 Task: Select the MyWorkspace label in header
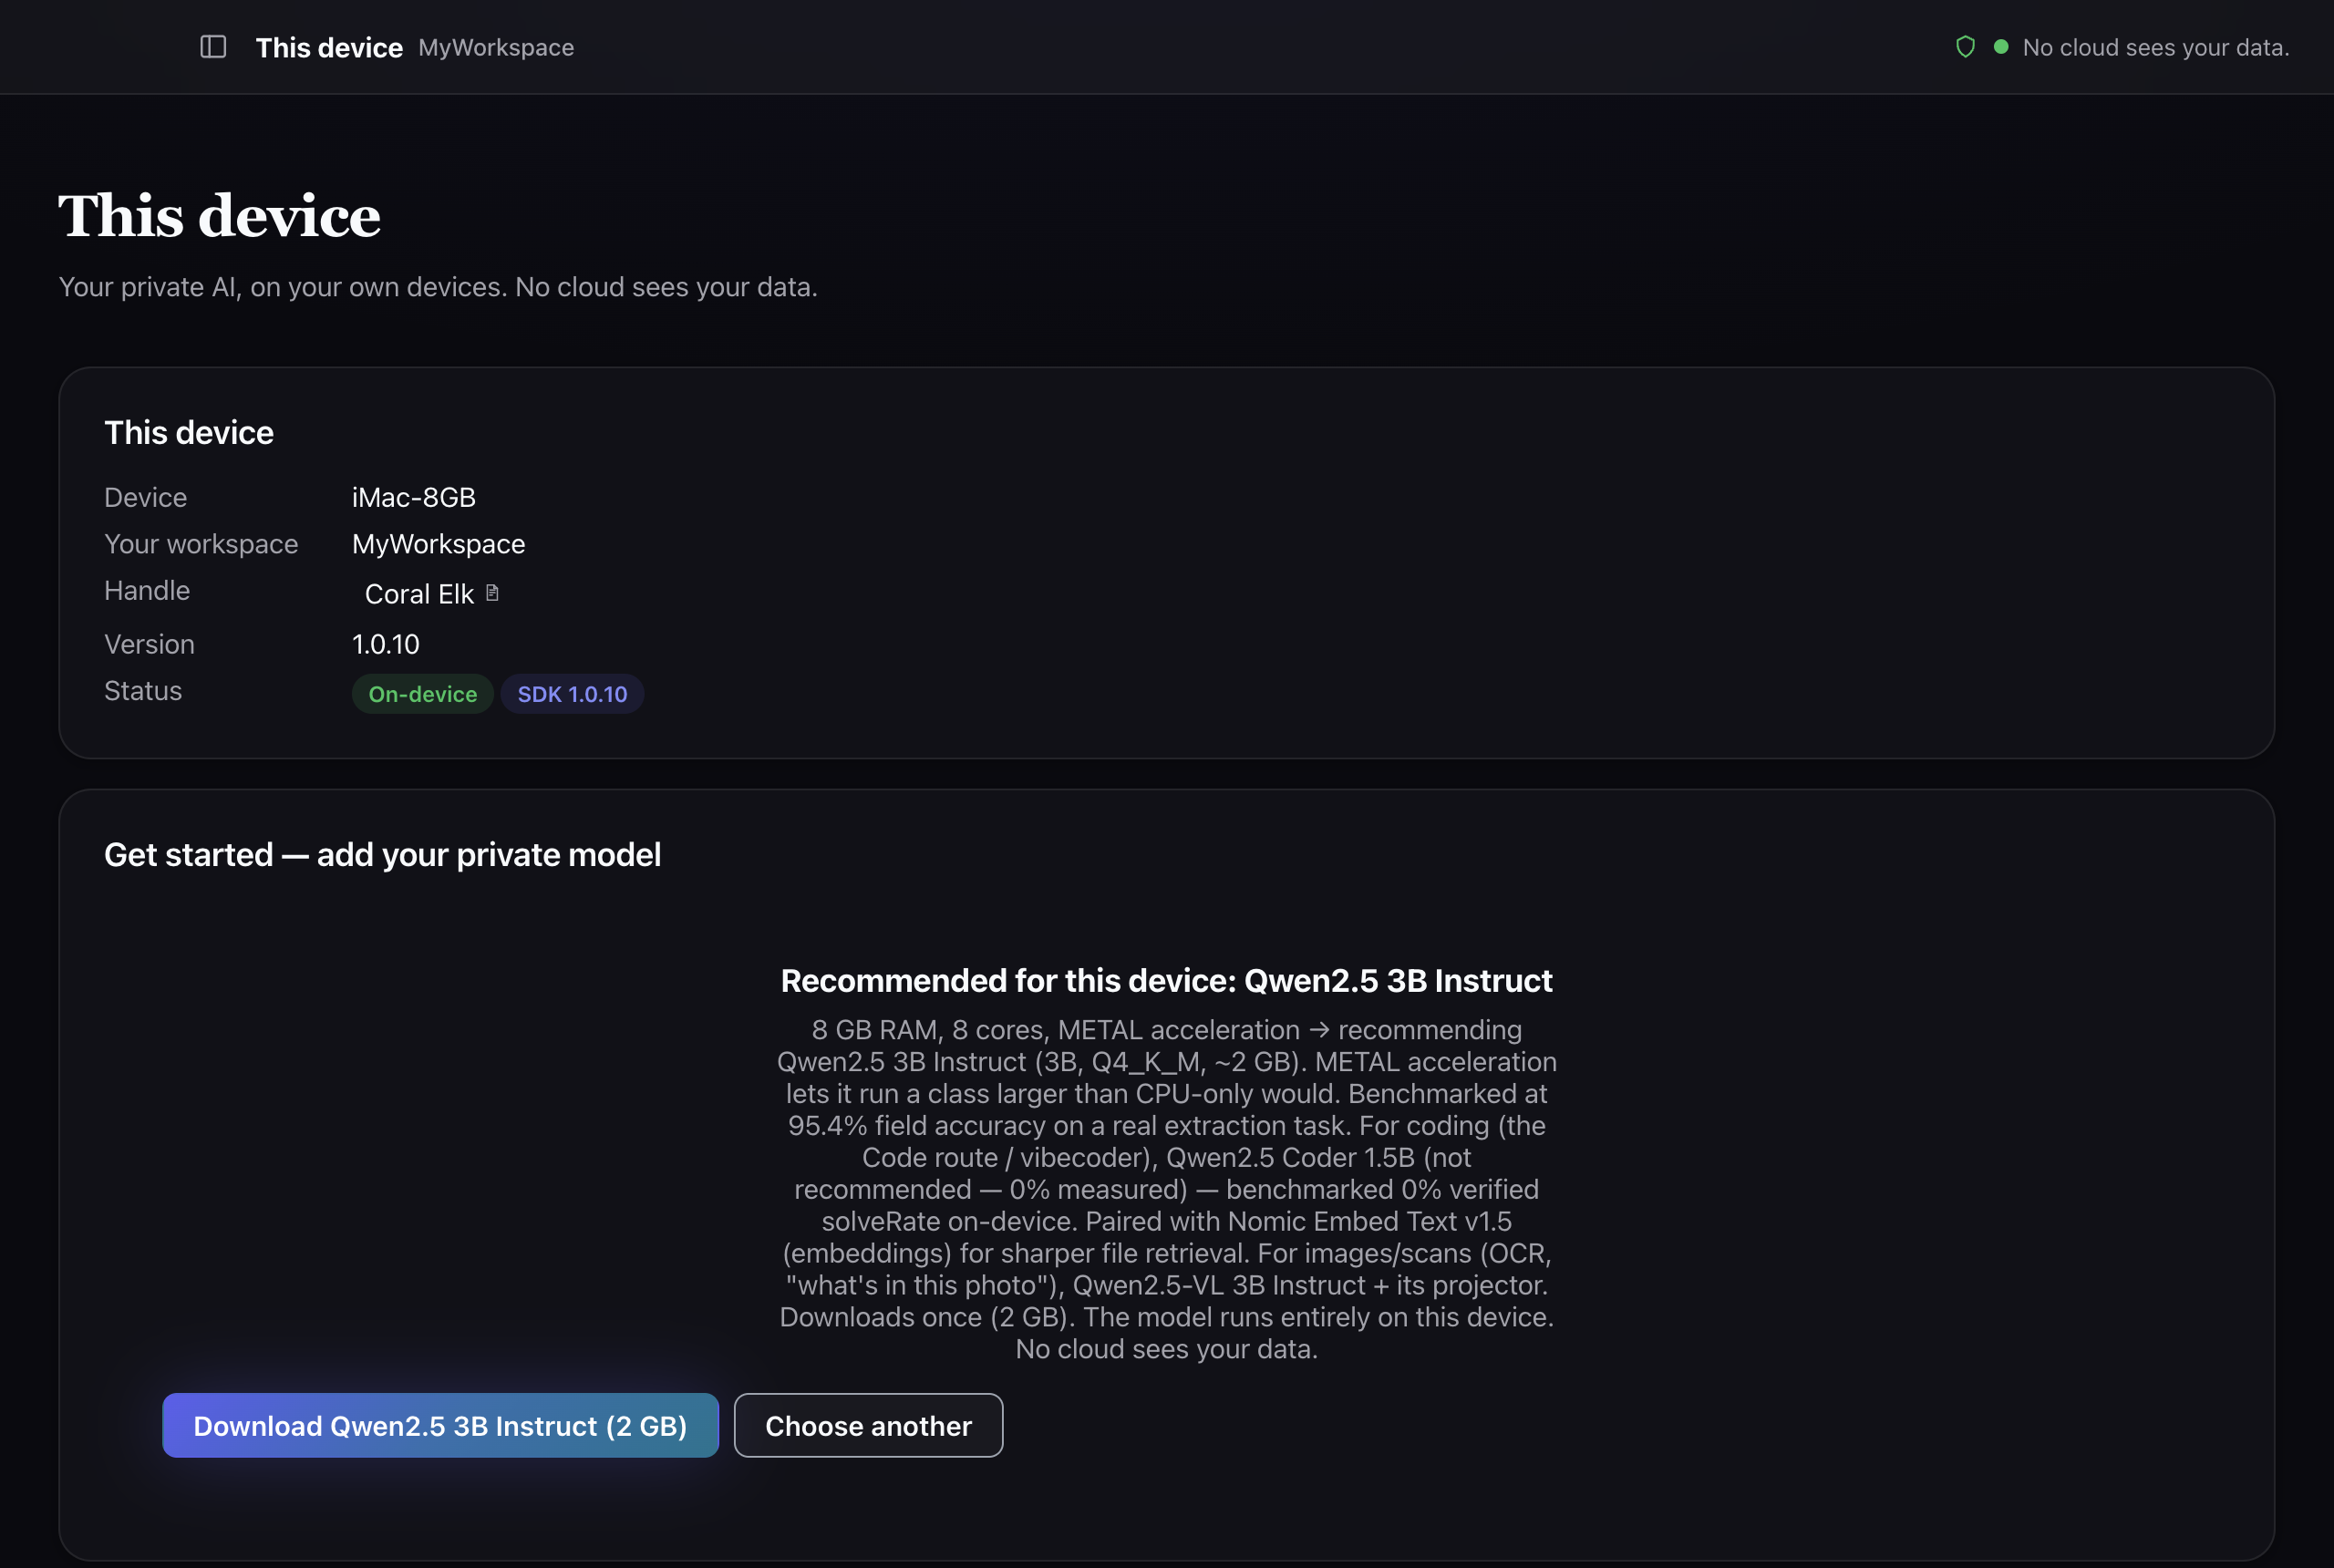pos(496,48)
